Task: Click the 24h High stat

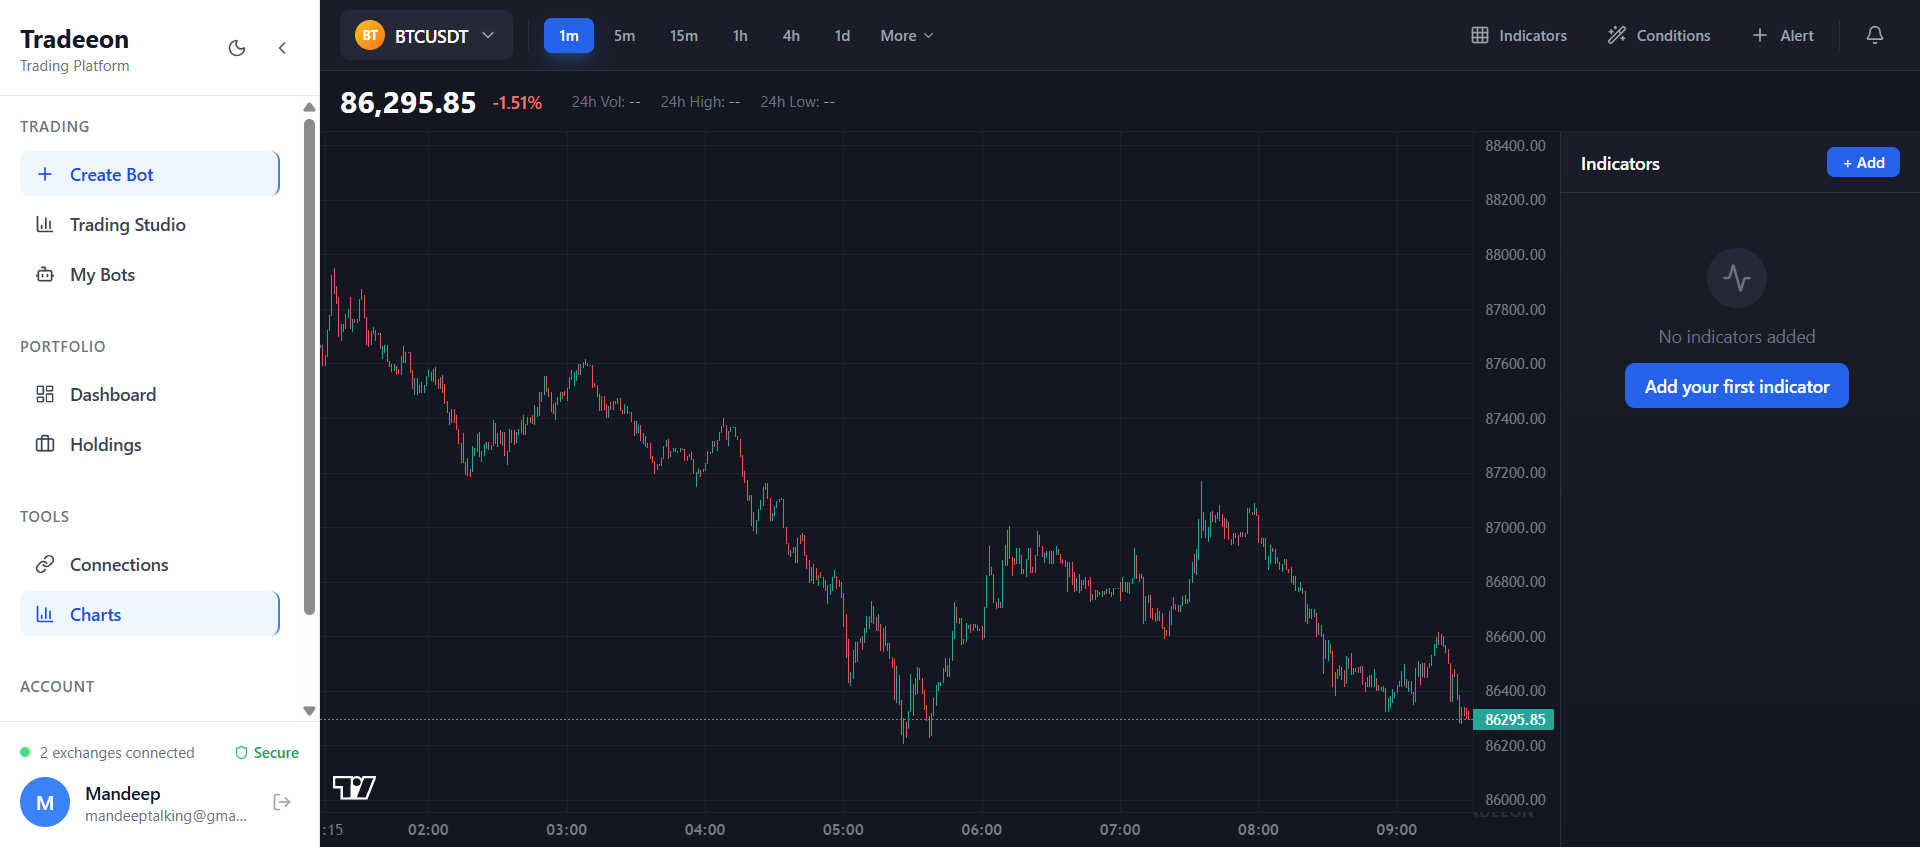Action: tap(700, 102)
